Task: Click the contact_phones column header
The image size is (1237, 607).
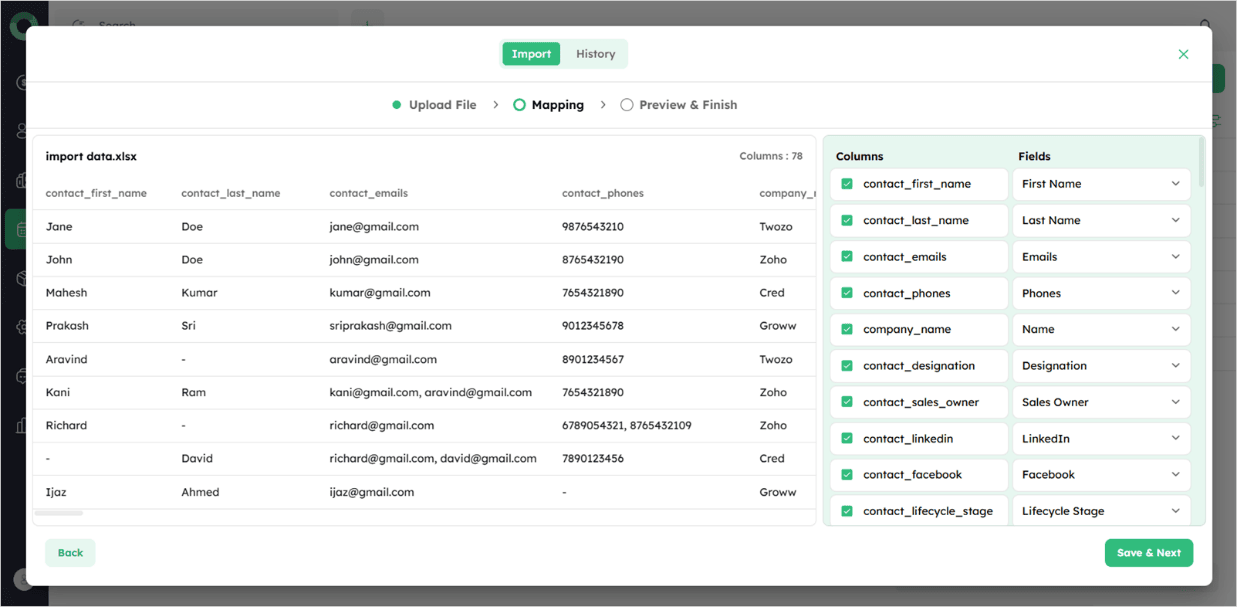Action: (x=602, y=193)
